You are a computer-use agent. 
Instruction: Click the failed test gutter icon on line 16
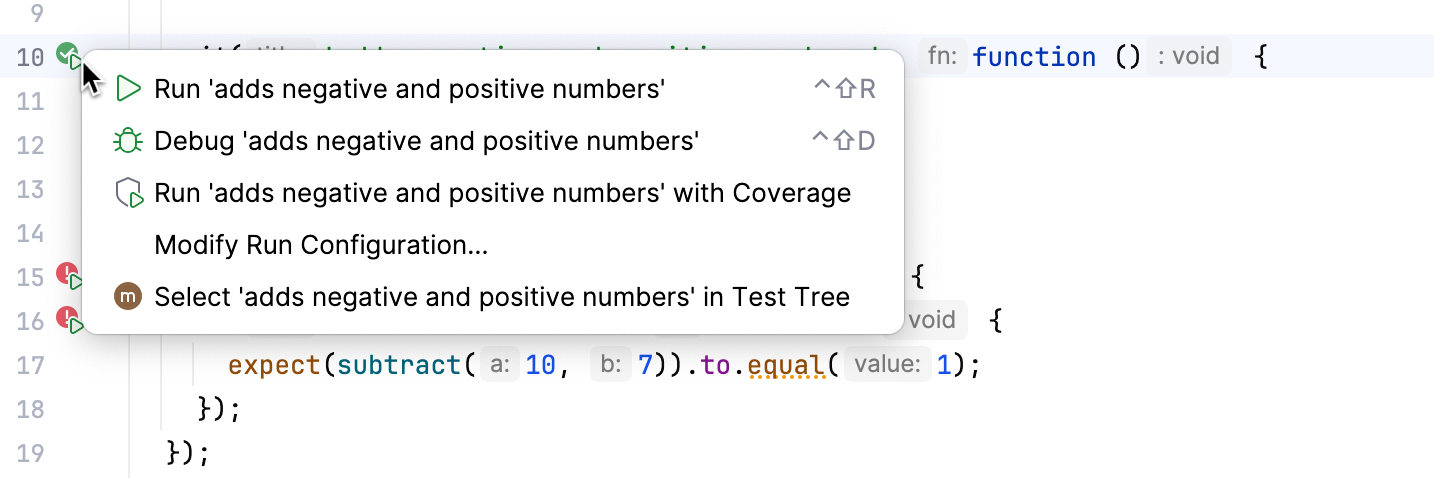click(68, 320)
